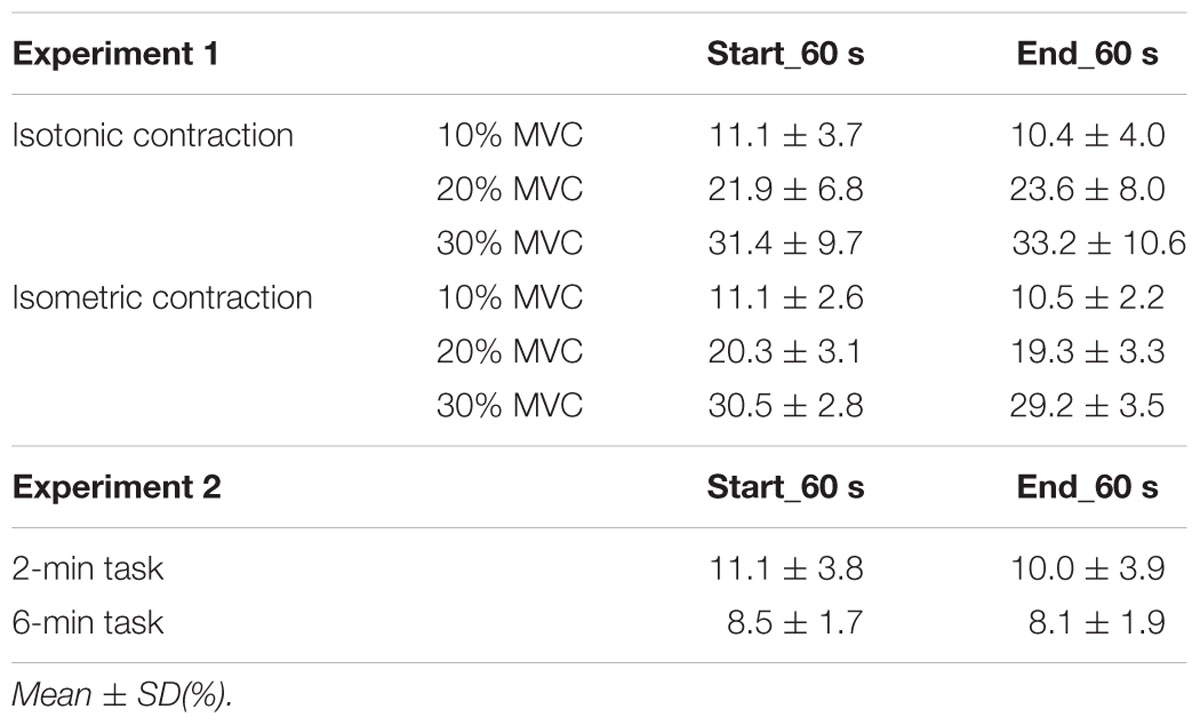Screen dimensions: 1200x725
Task: Click the value 11.1 ± 3.7
Action: point(785,135)
